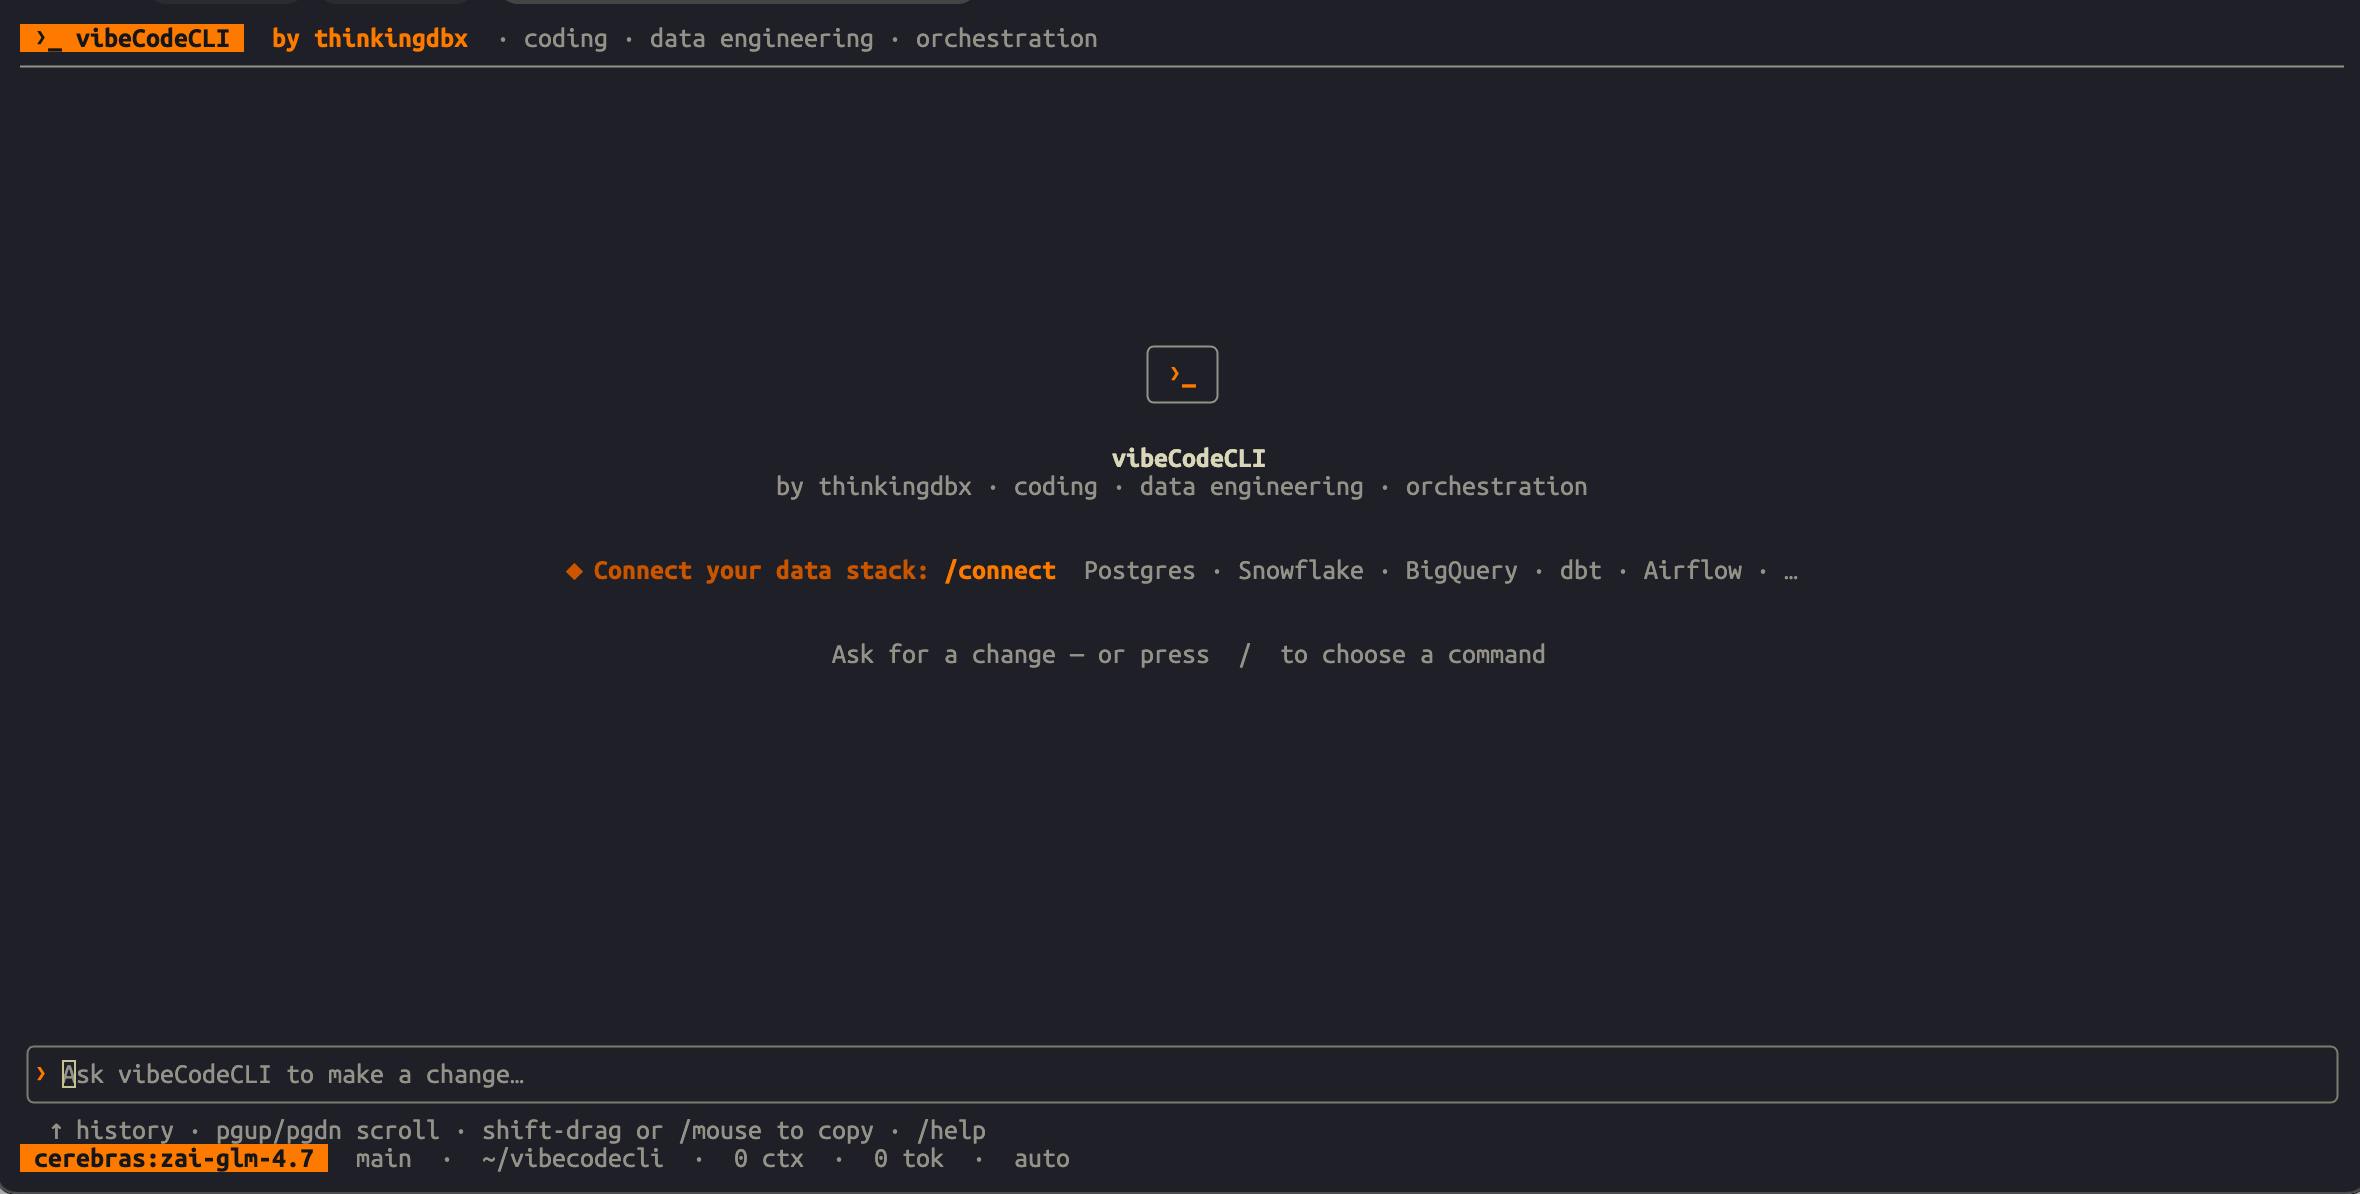
Task: Click 'data engineering' in the top header
Action: tap(761, 38)
